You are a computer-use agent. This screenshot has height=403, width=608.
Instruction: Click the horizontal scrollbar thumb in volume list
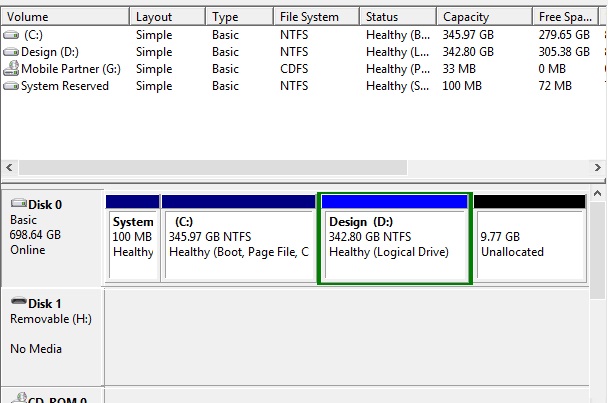[x=213, y=168]
